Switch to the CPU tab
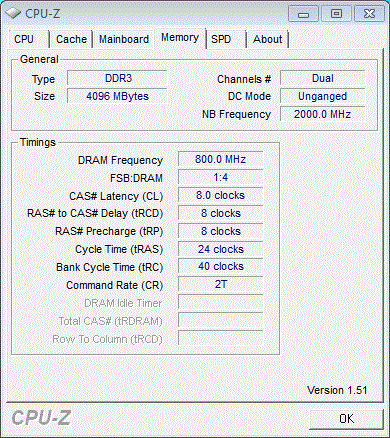This screenshot has height=438, width=390. [29, 39]
